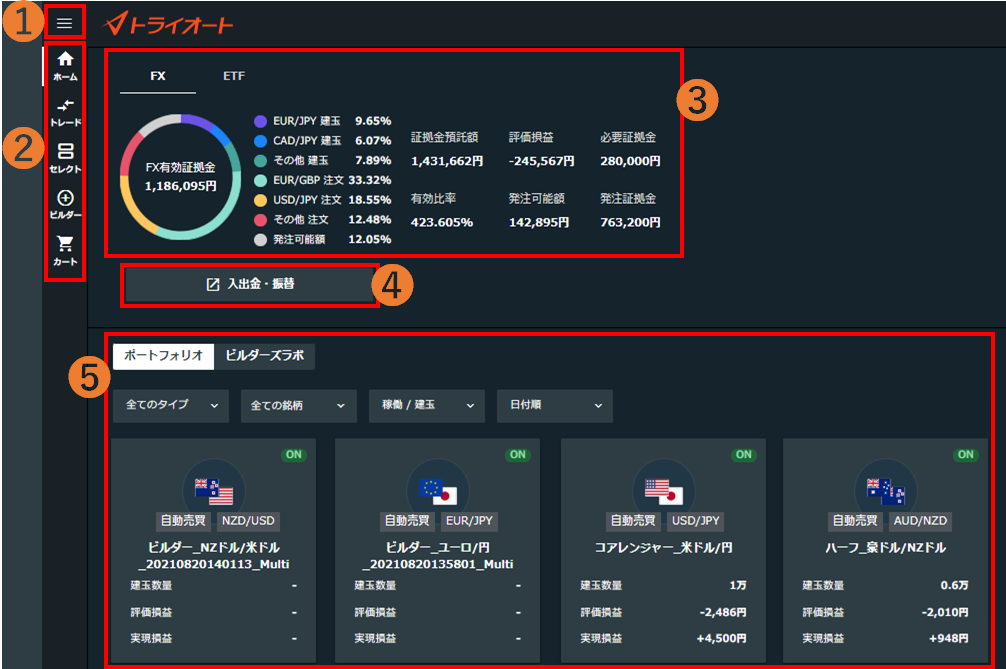This screenshot has width=1006, height=669.
Task: Click the 自動売買 tag on AUD/NZD card
Action: tap(855, 521)
